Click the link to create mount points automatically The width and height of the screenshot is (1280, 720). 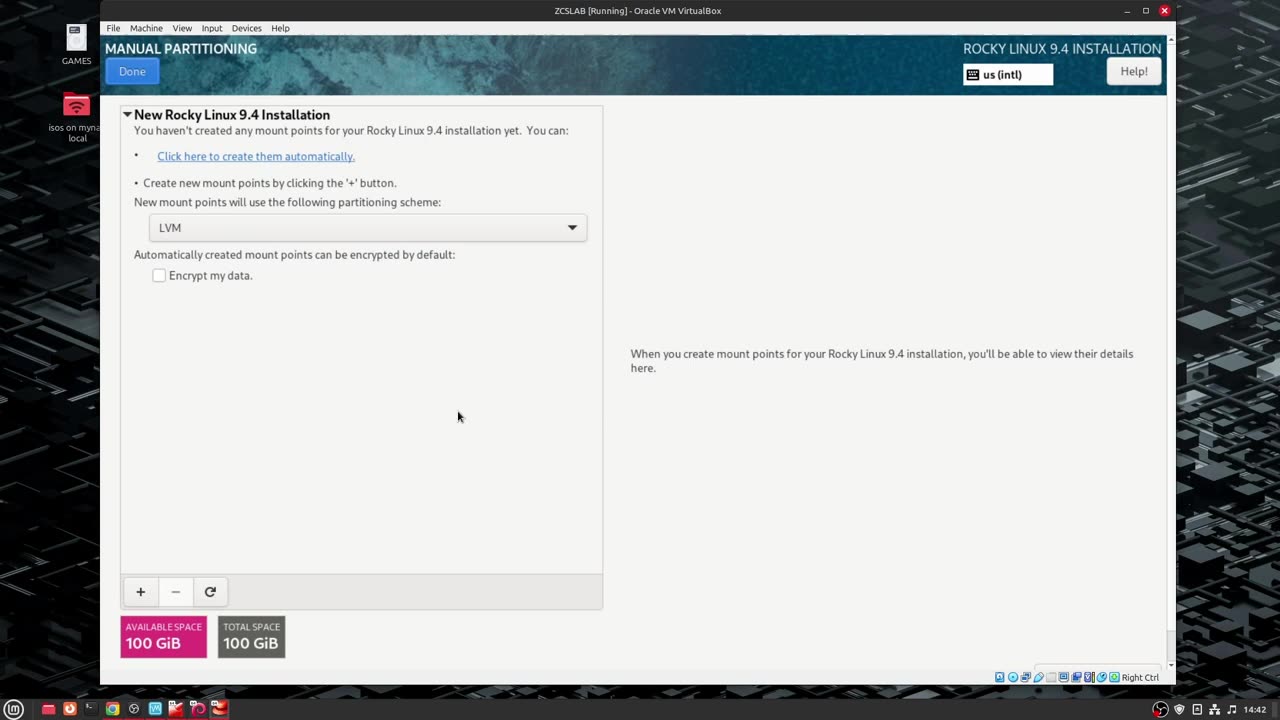pos(256,156)
